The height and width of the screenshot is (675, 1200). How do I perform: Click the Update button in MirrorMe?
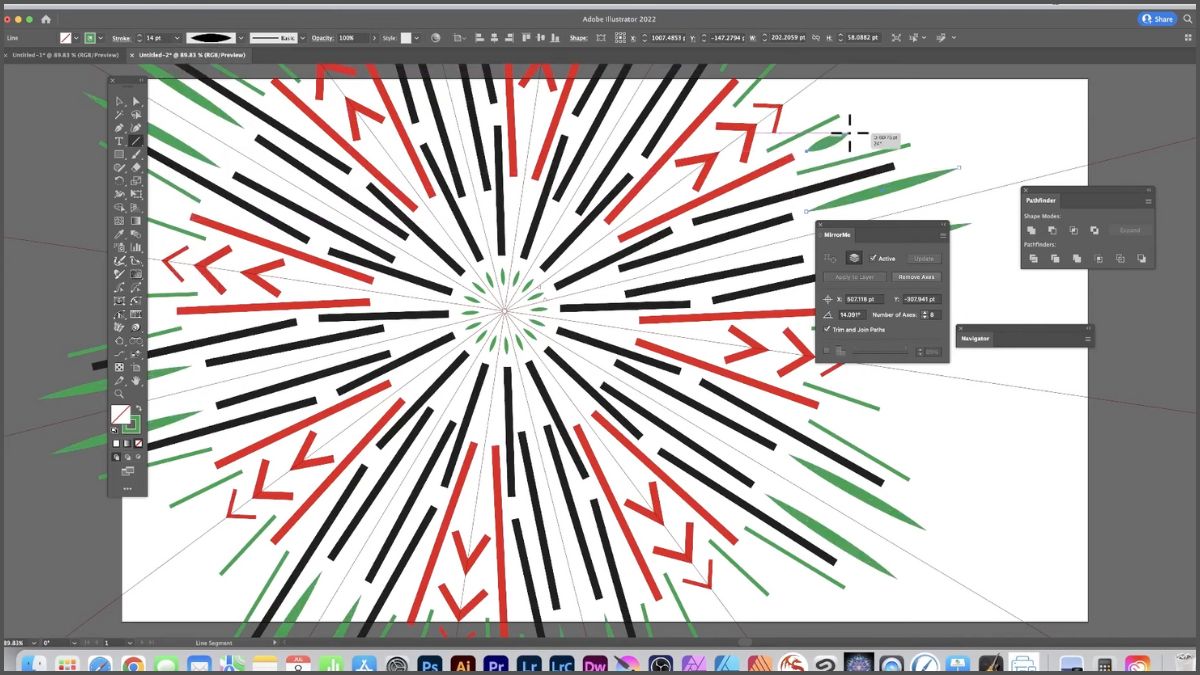pyautogui.click(x=924, y=259)
